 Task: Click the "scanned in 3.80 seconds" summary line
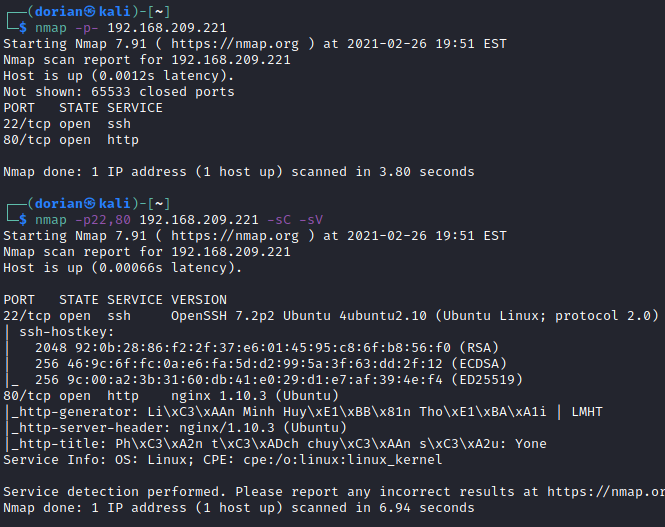click(x=238, y=172)
